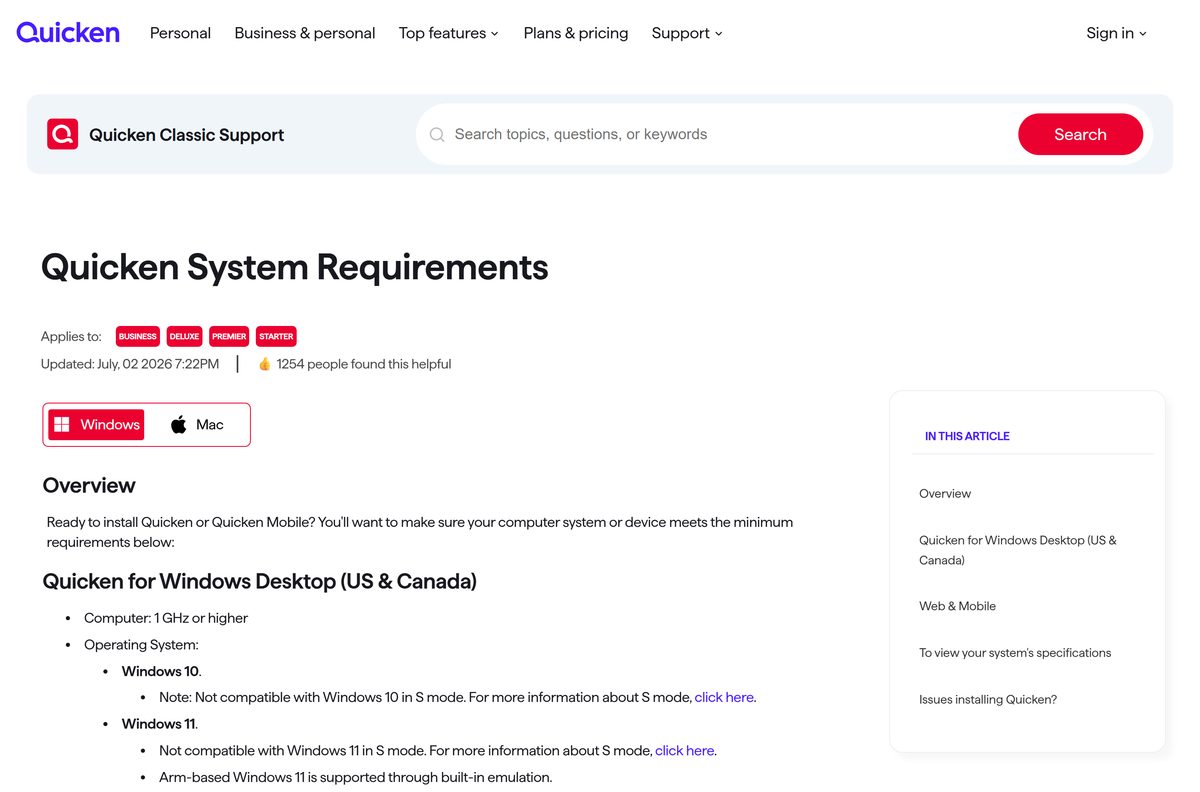Click the 'Quicken System Requirements' page title
The image size is (1200, 792).
click(295, 267)
